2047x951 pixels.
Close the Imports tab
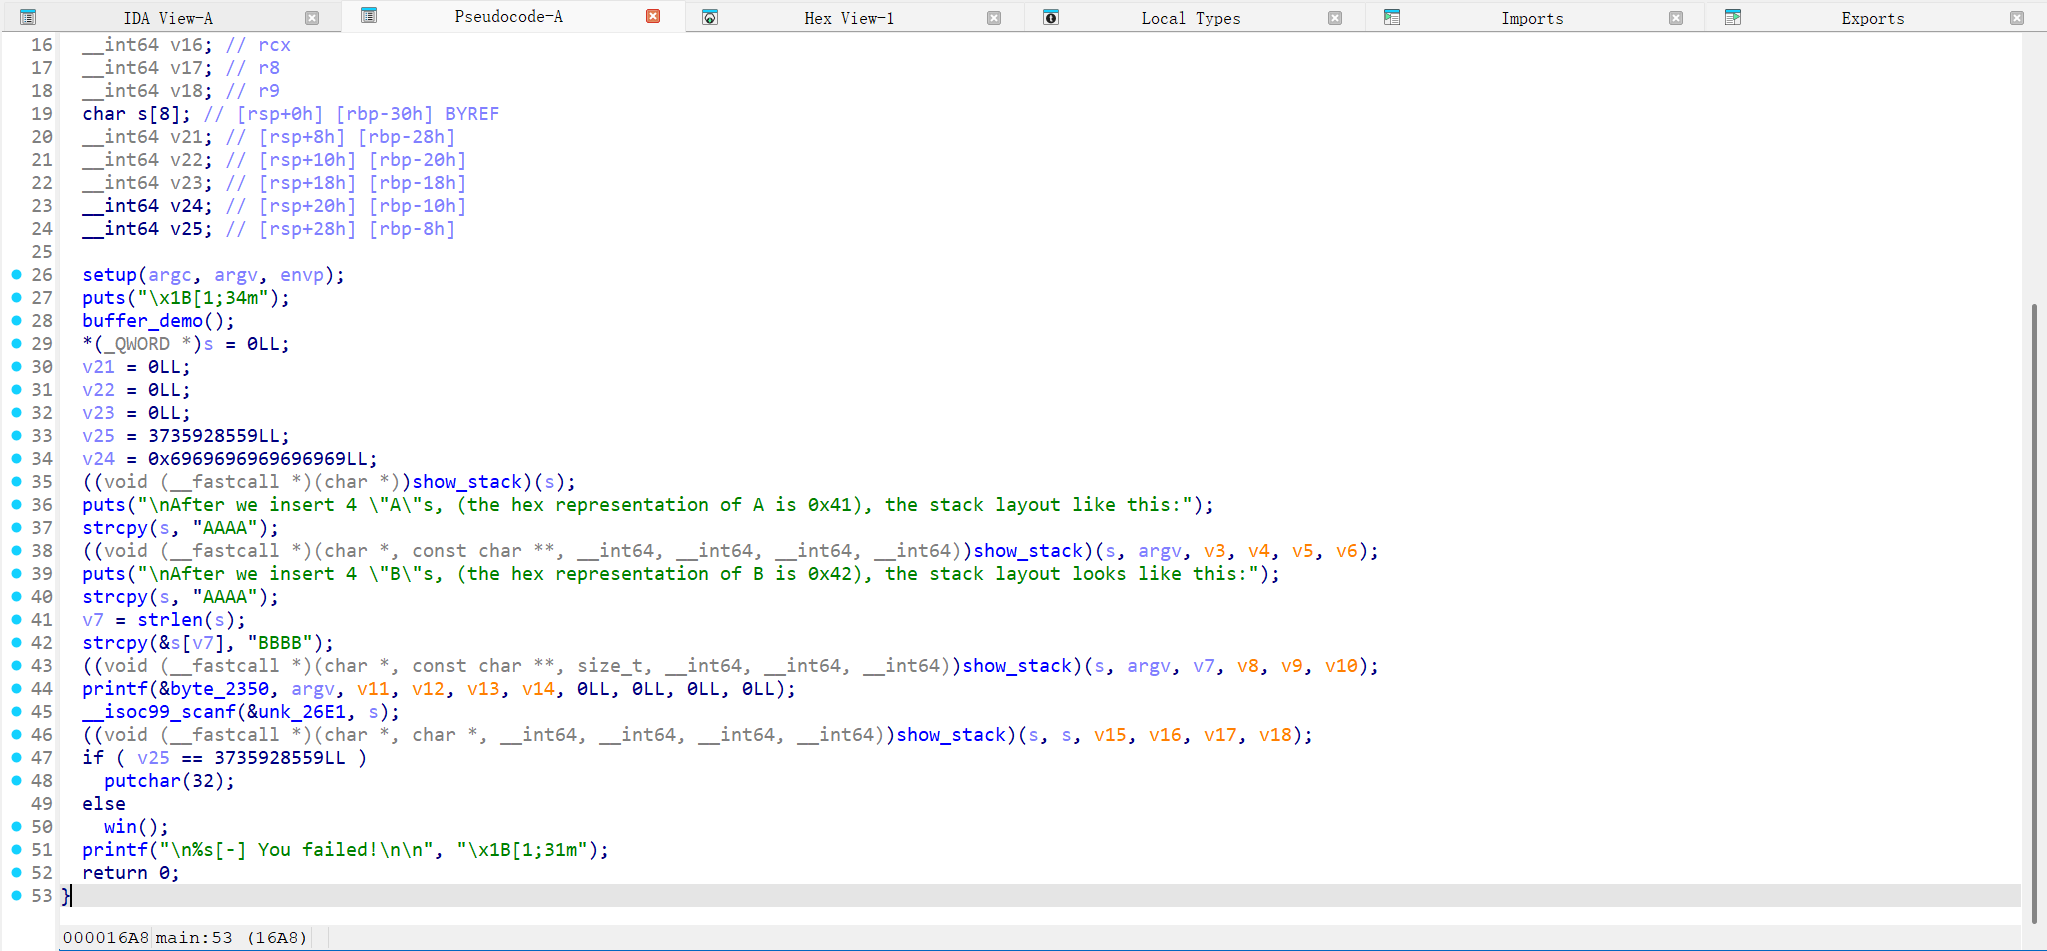coord(1676,18)
